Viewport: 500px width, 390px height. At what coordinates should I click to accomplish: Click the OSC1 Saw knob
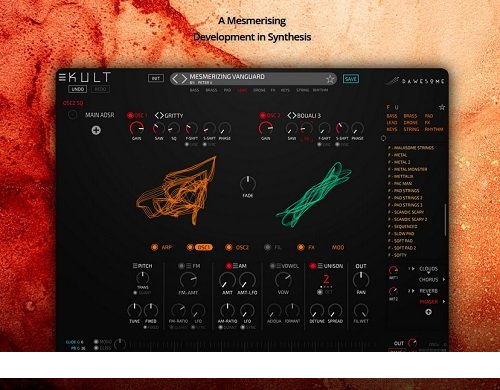[159, 129]
